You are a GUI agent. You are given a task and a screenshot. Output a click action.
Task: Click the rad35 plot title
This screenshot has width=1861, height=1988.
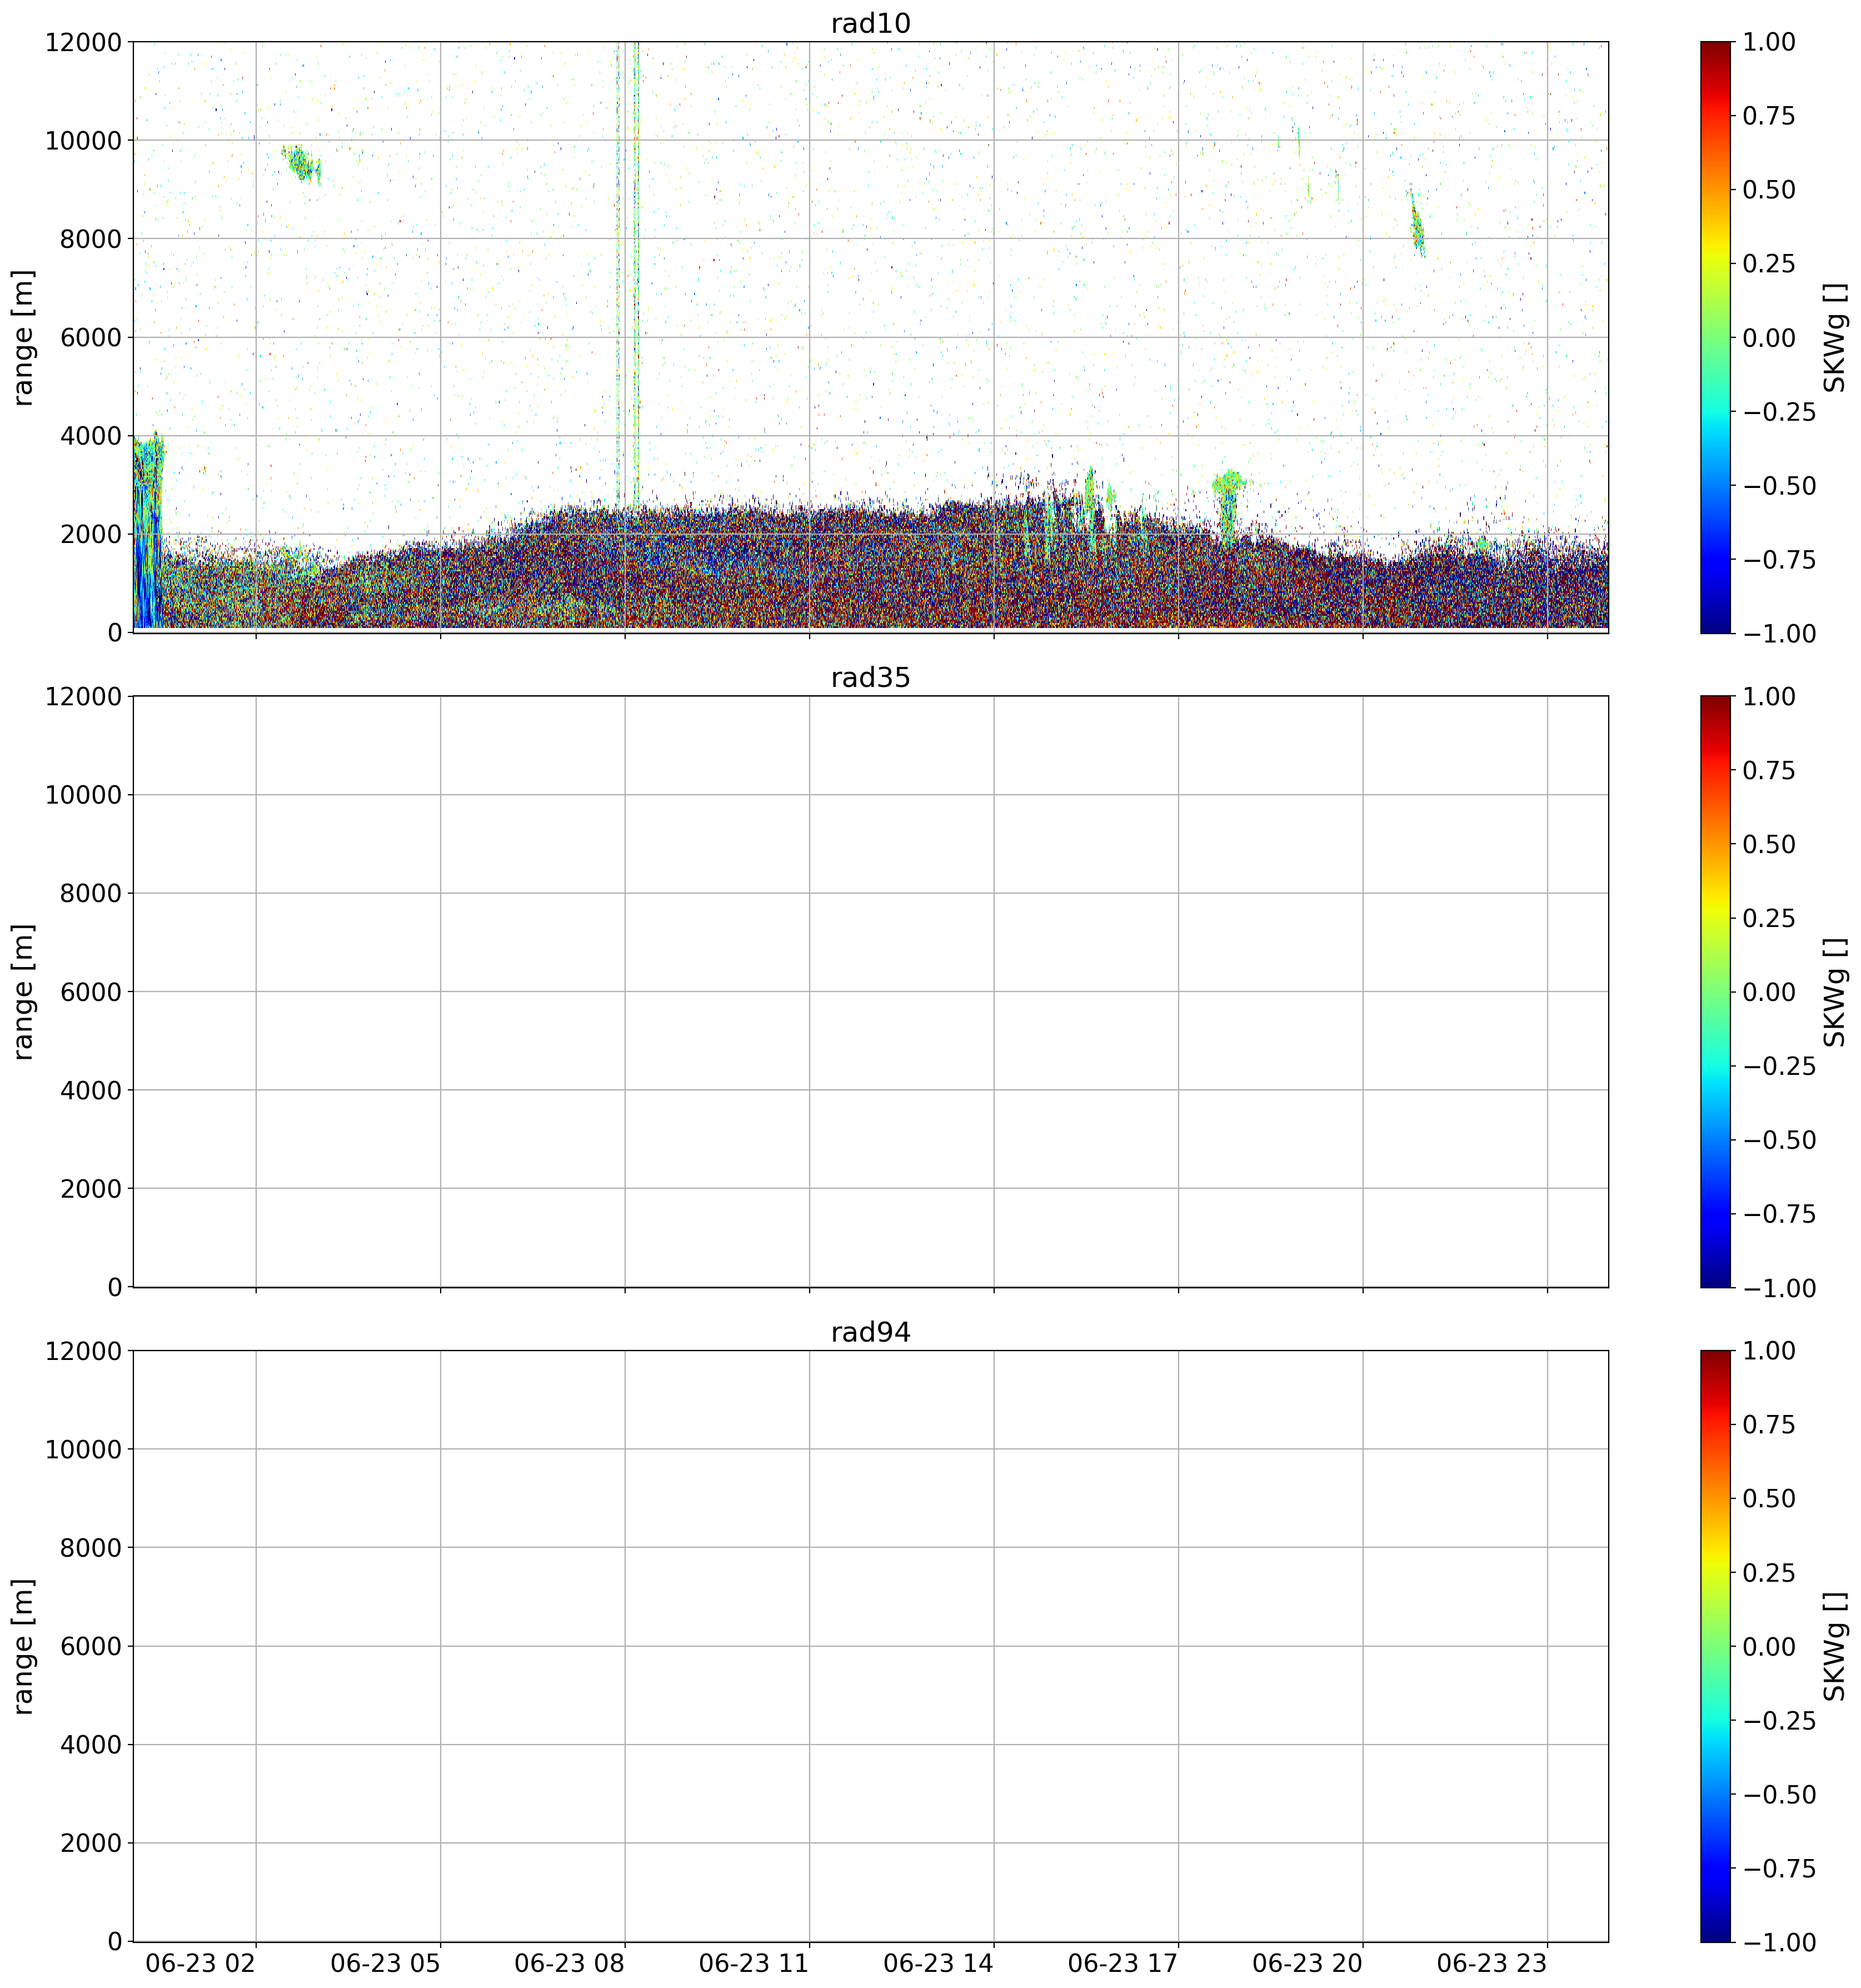tap(870, 678)
